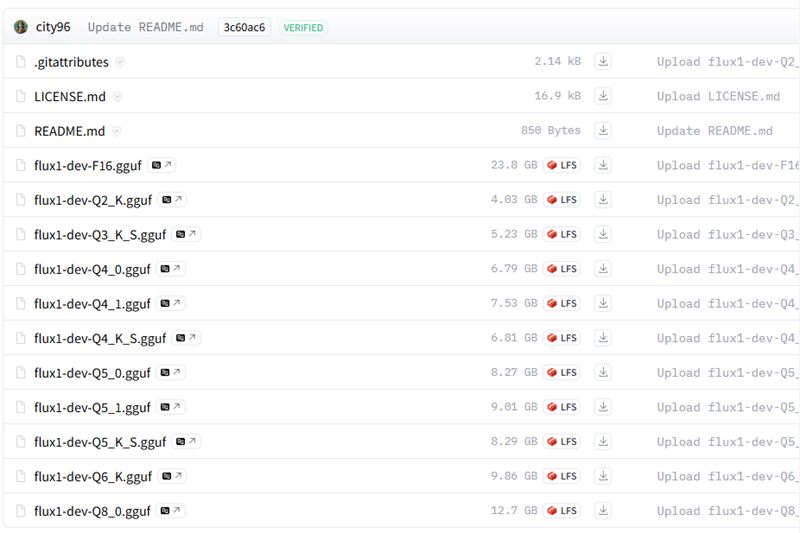Select the 16.9 kB size text
This screenshot has width=800, height=533.
coord(558,96)
